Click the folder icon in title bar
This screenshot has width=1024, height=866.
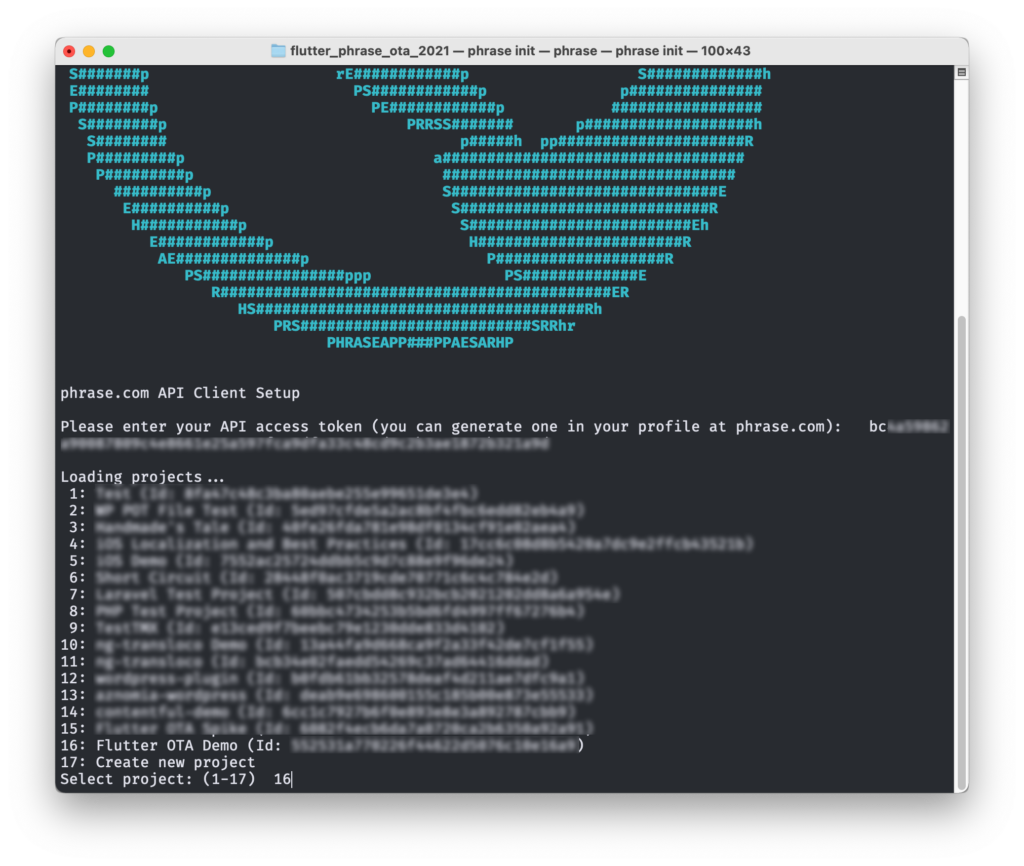pyautogui.click(x=278, y=51)
